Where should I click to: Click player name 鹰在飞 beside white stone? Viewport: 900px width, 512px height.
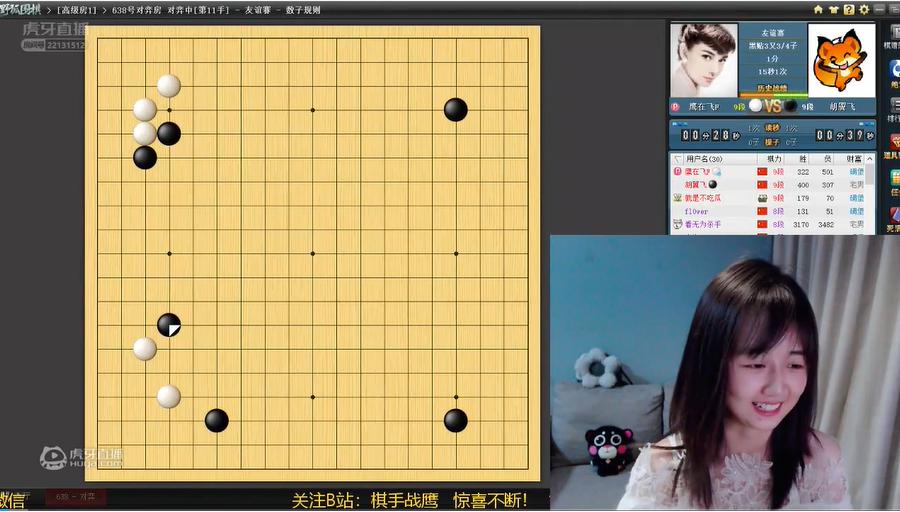tap(702, 107)
